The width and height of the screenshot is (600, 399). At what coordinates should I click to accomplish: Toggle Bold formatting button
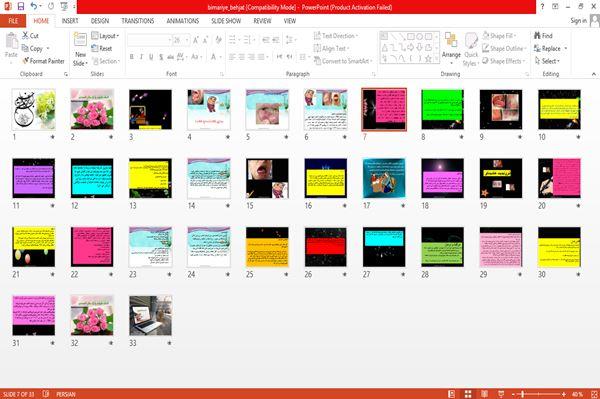click(132, 57)
